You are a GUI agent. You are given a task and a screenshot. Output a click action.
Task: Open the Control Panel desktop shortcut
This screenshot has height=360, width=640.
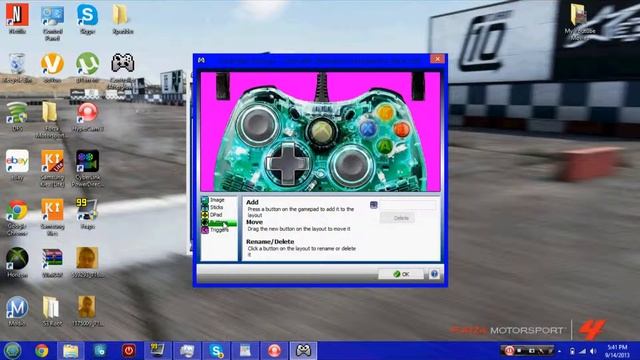[x=52, y=22]
